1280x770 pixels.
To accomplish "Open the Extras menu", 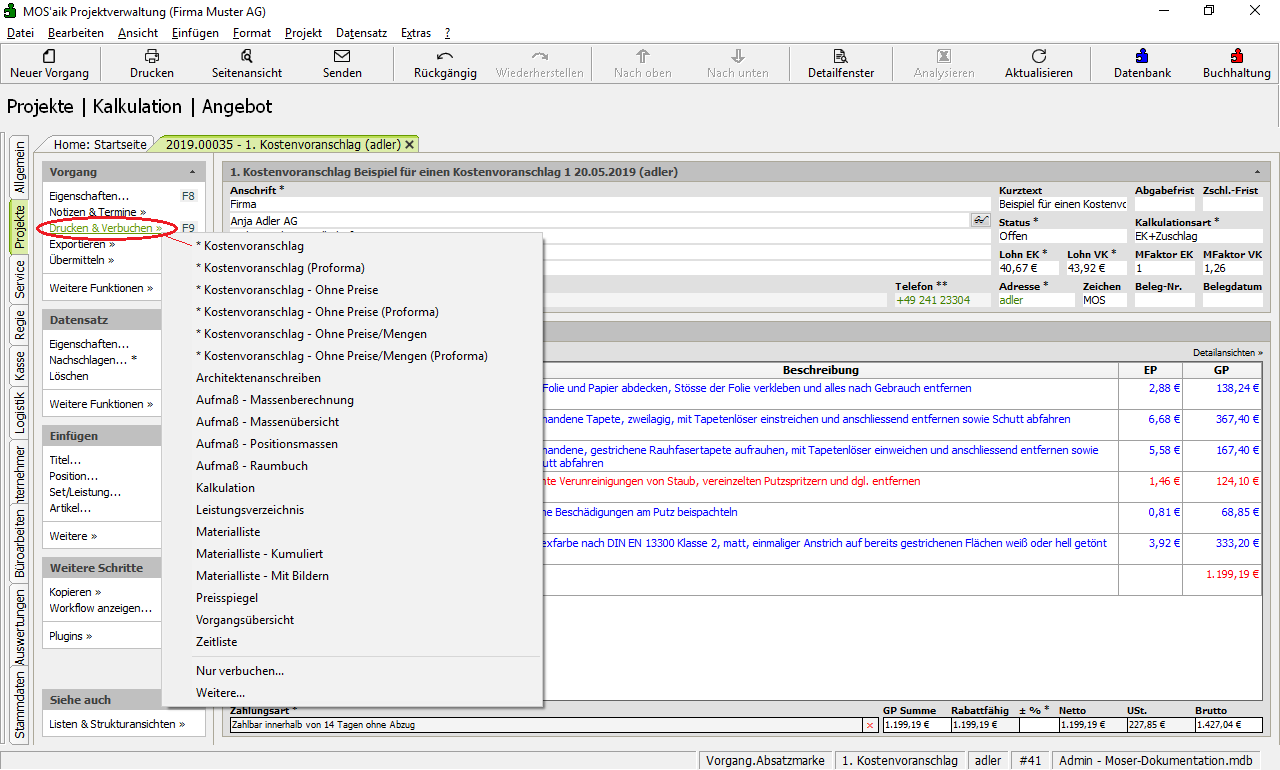I will pos(415,33).
